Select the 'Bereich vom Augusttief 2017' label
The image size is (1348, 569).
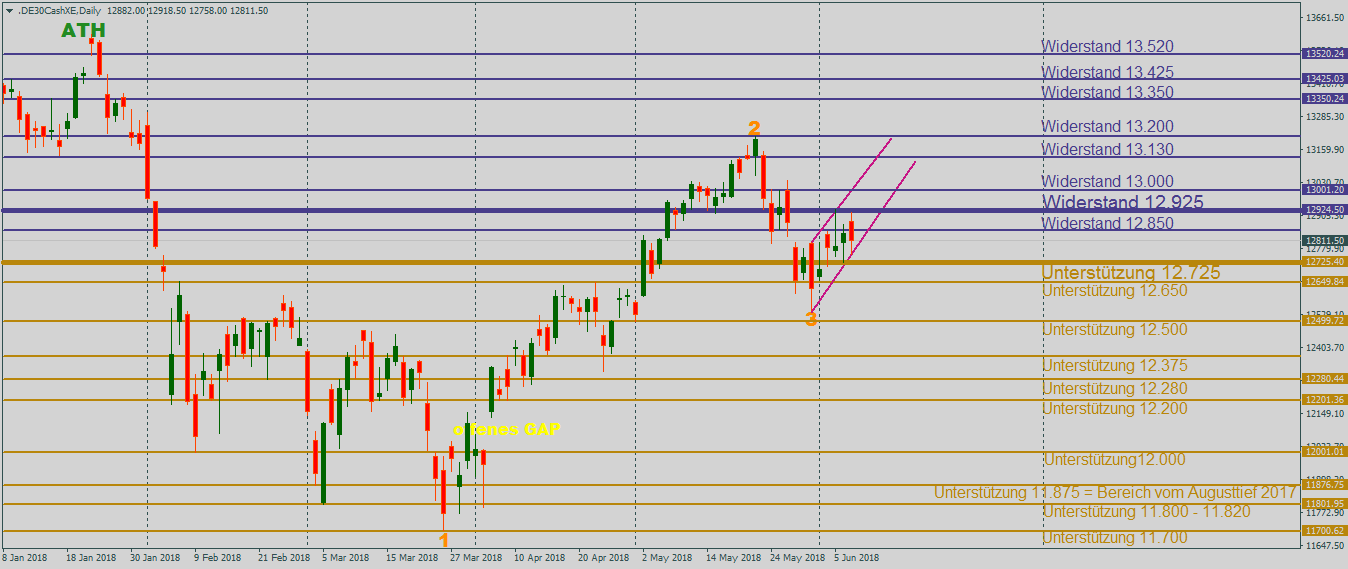click(1196, 492)
